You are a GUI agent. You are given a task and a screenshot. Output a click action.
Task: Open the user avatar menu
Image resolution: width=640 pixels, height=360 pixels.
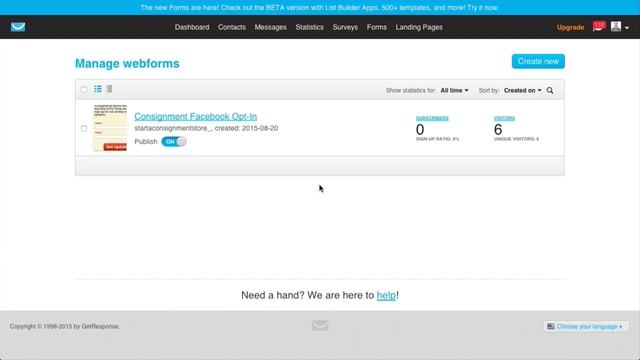(616, 27)
